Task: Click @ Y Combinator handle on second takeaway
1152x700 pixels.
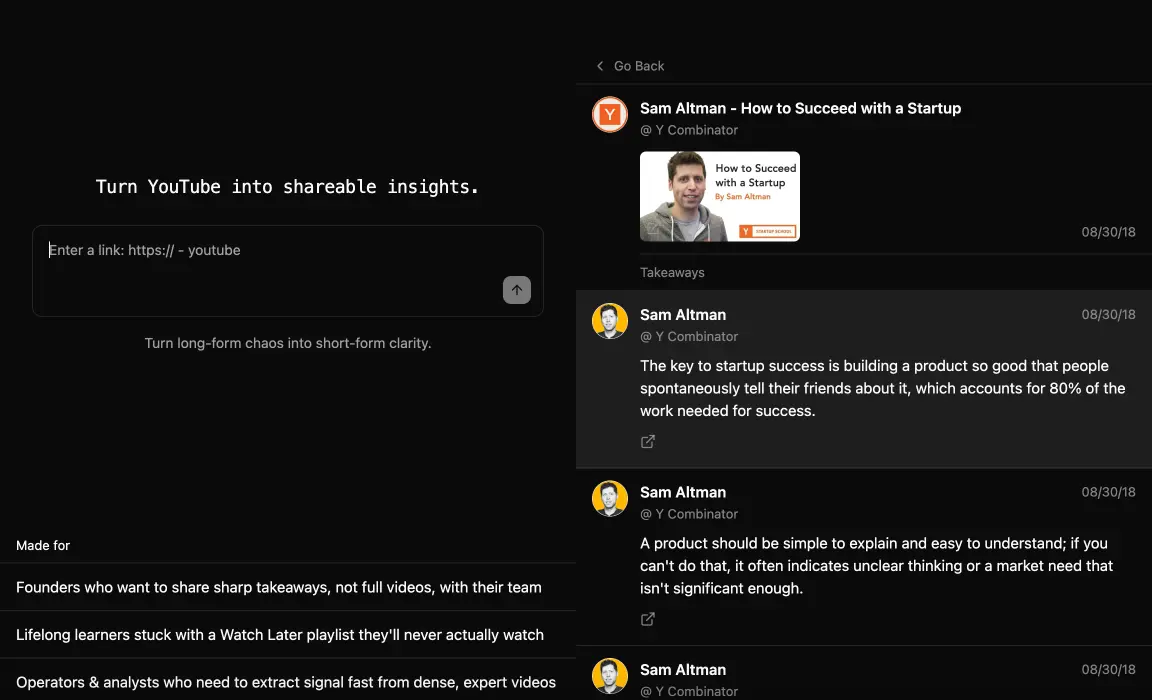Action: pos(688,514)
